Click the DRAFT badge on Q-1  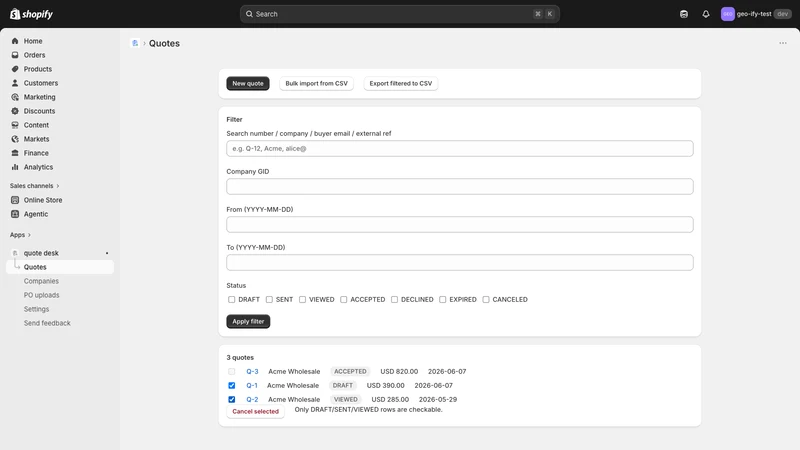click(x=342, y=385)
